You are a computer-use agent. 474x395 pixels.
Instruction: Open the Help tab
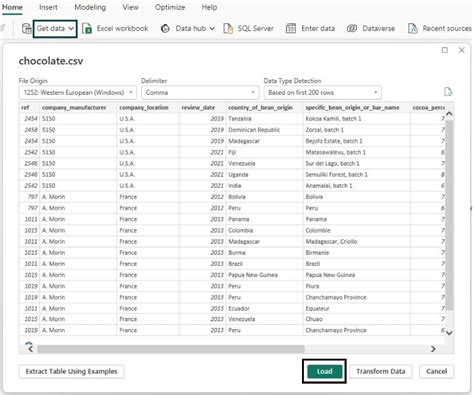click(209, 7)
